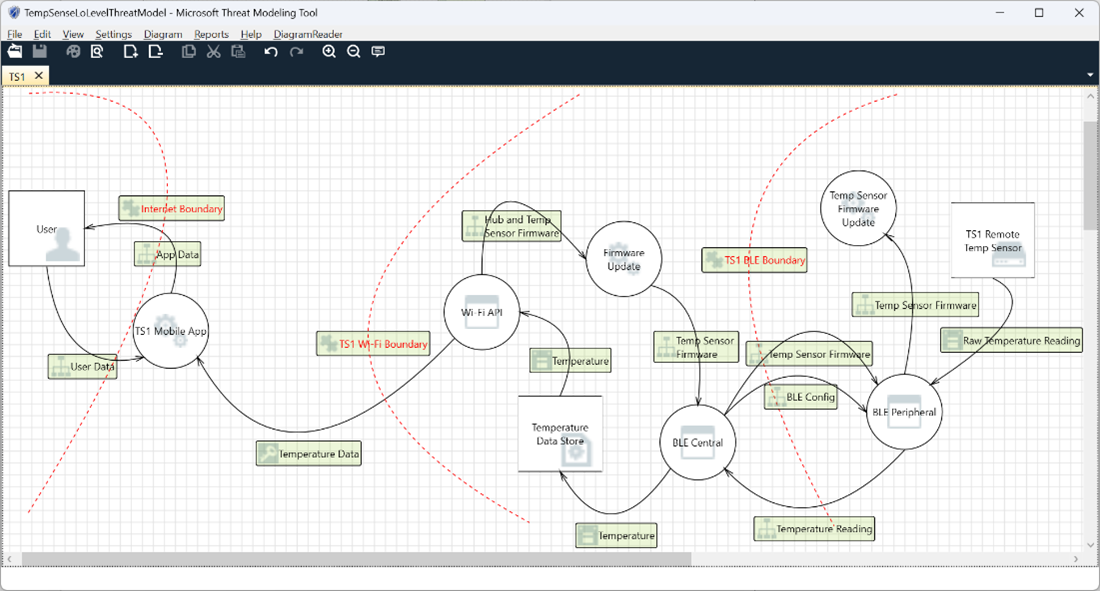The height and width of the screenshot is (591, 1100).
Task: Zoom out of the diagram
Action: [353, 52]
